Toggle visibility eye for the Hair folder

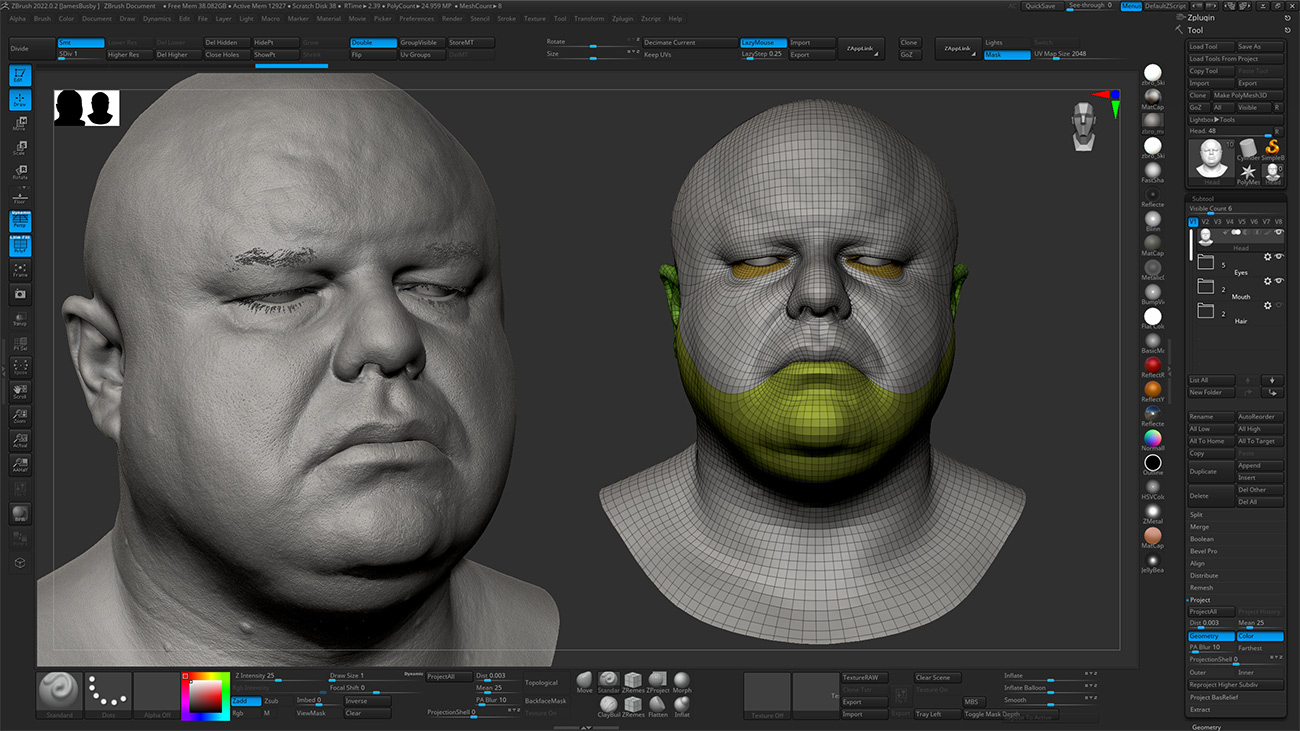coord(1279,305)
